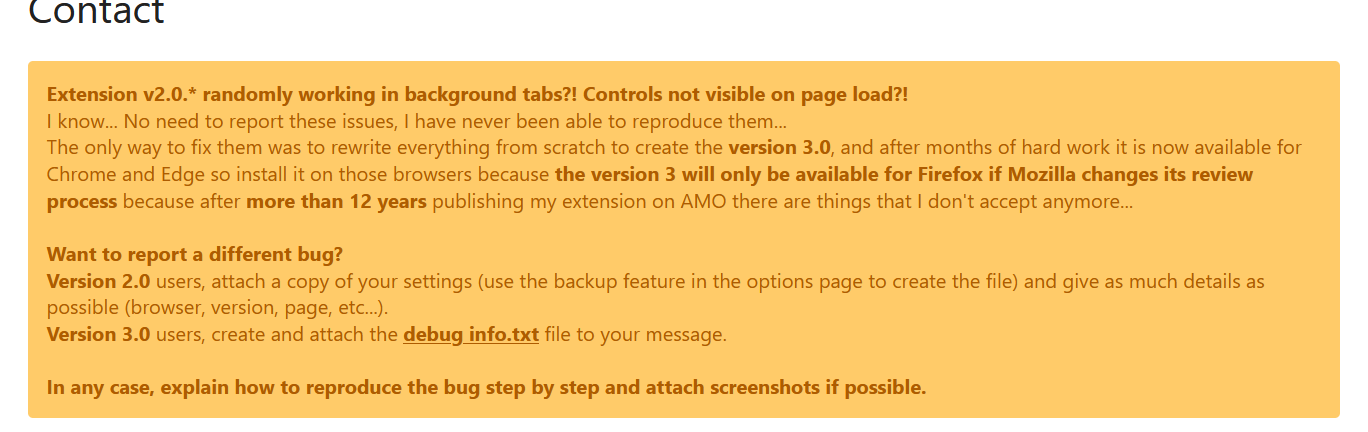The width and height of the screenshot is (1368, 432).
Task: Open the debug info.txt link
Action: (x=471, y=334)
